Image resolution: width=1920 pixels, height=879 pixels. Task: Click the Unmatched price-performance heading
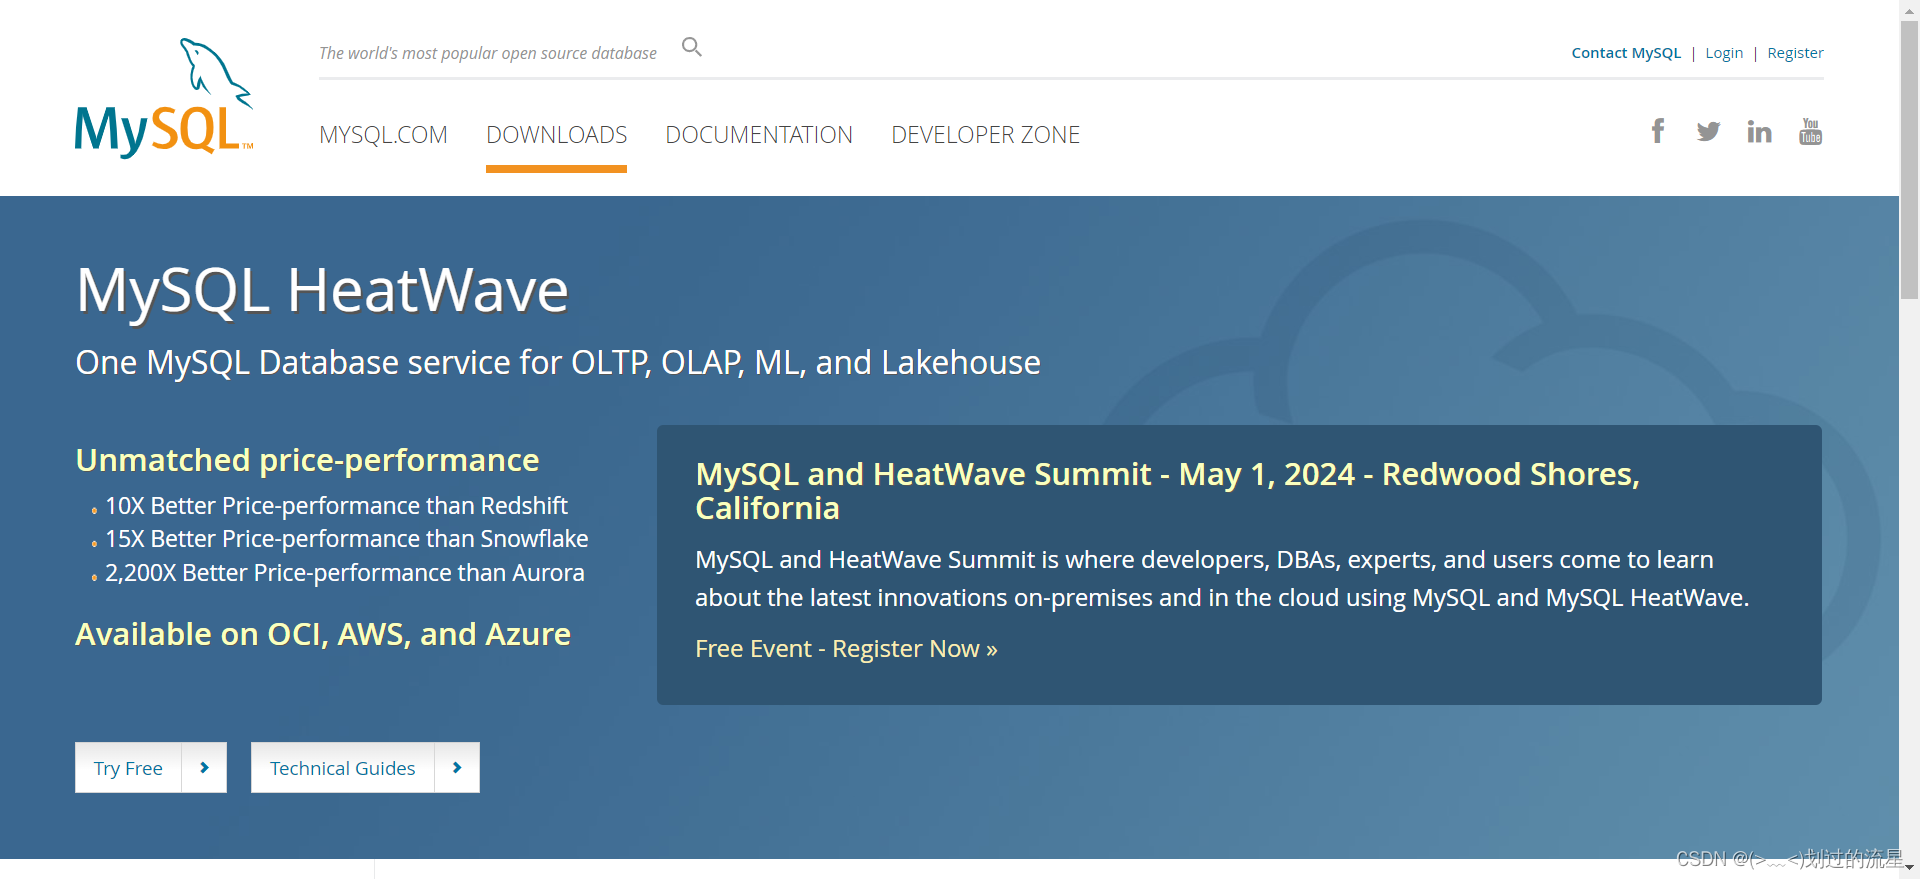tap(307, 460)
